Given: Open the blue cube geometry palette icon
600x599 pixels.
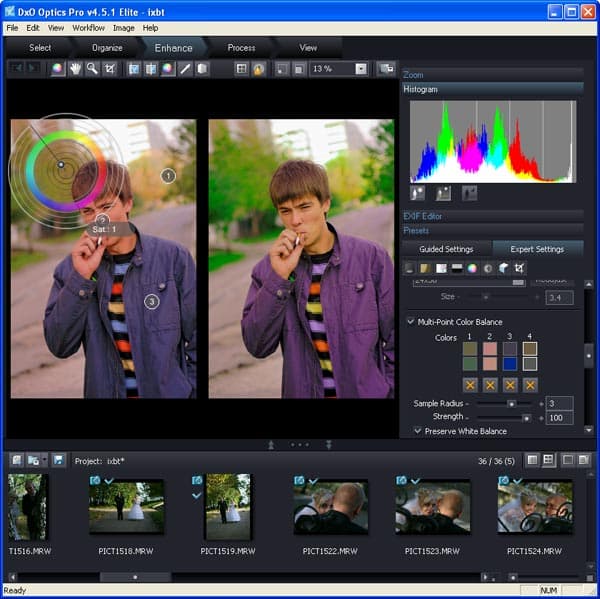Looking at the screenshot, I should tap(504, 268).
